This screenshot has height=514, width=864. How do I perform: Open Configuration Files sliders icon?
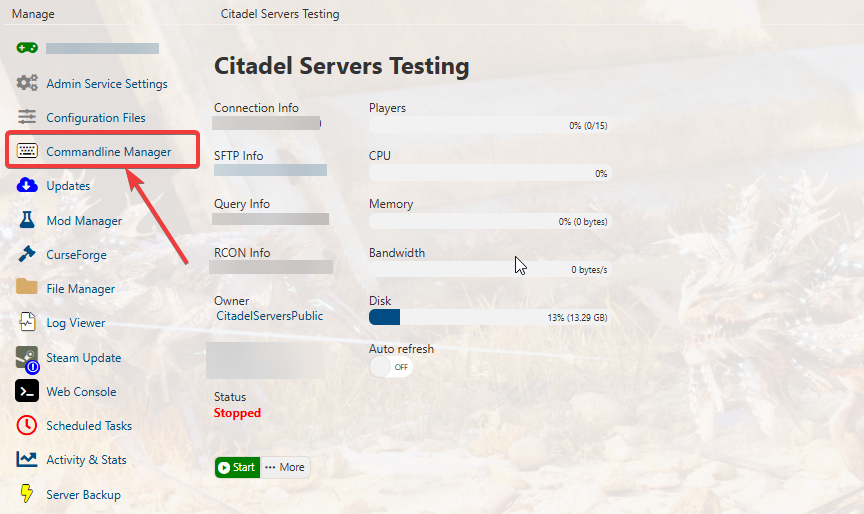[x=27, y=117]
